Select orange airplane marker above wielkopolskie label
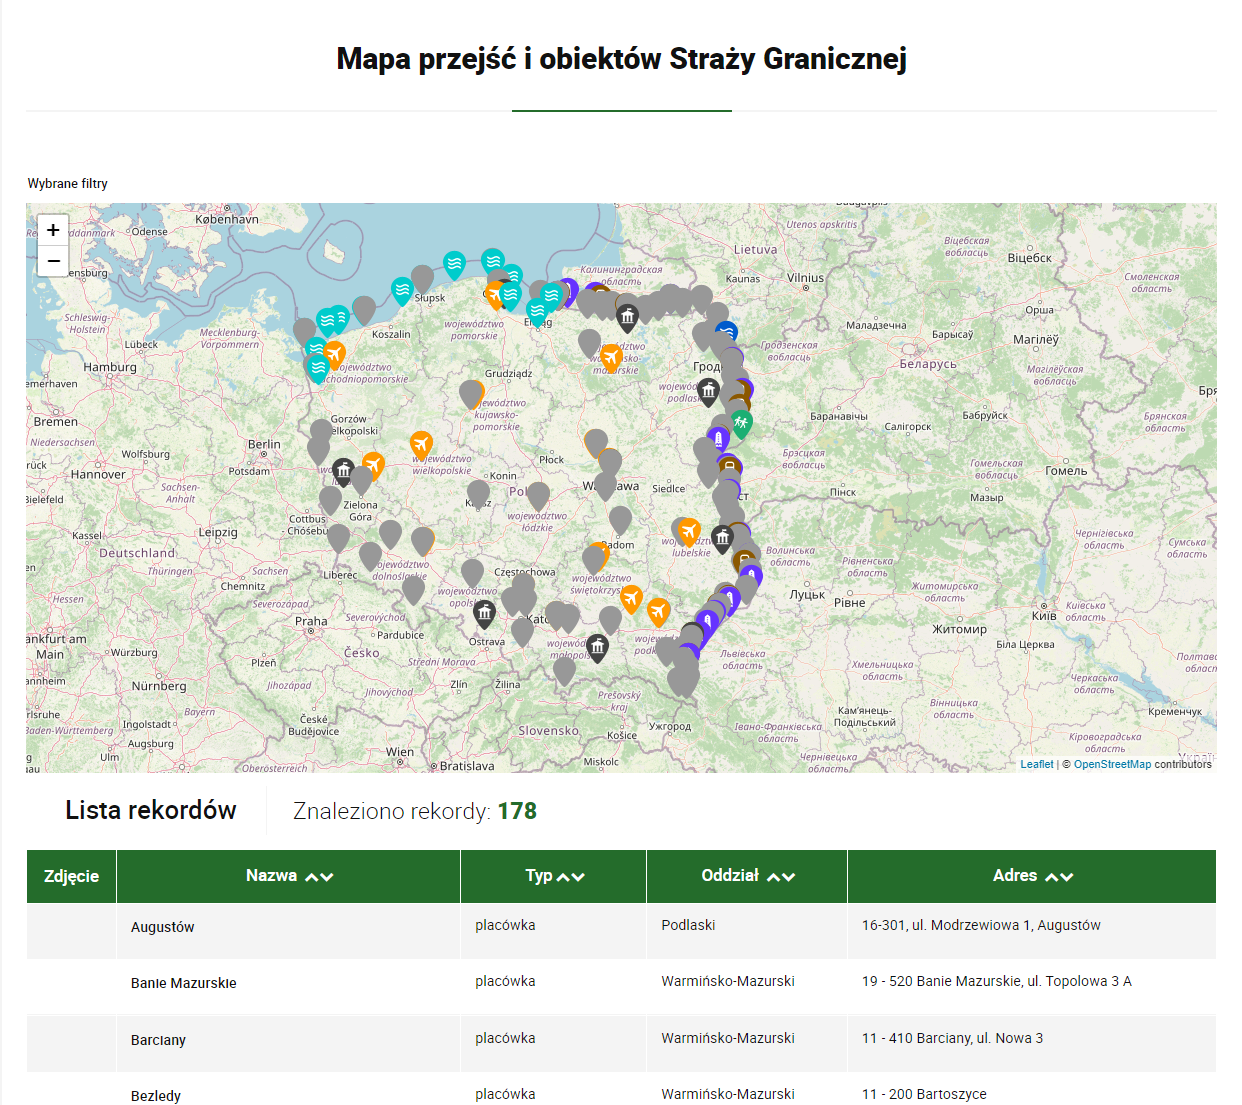1242x1105 pixels. [x=421, y=443]
